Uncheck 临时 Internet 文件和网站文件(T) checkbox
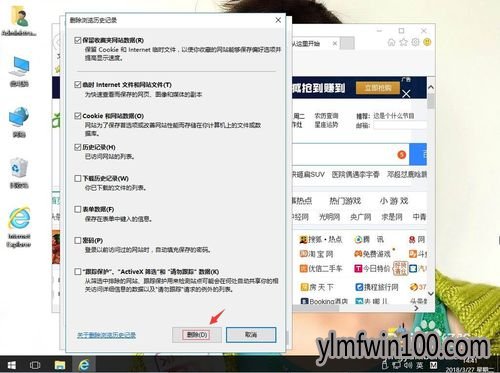This screenshot has width=500, height=373. [78, 85]
